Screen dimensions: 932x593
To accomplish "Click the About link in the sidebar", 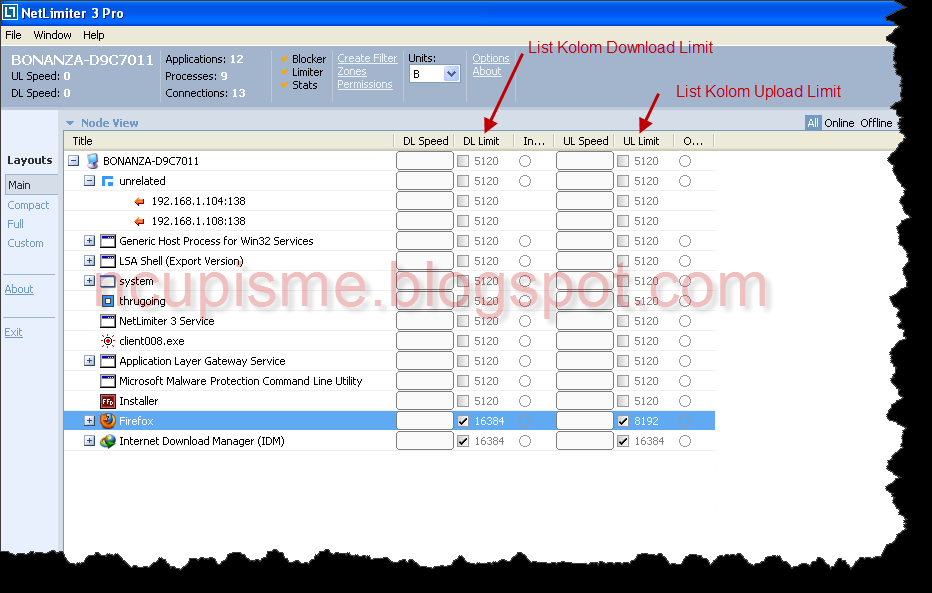I will click(19, 289).
